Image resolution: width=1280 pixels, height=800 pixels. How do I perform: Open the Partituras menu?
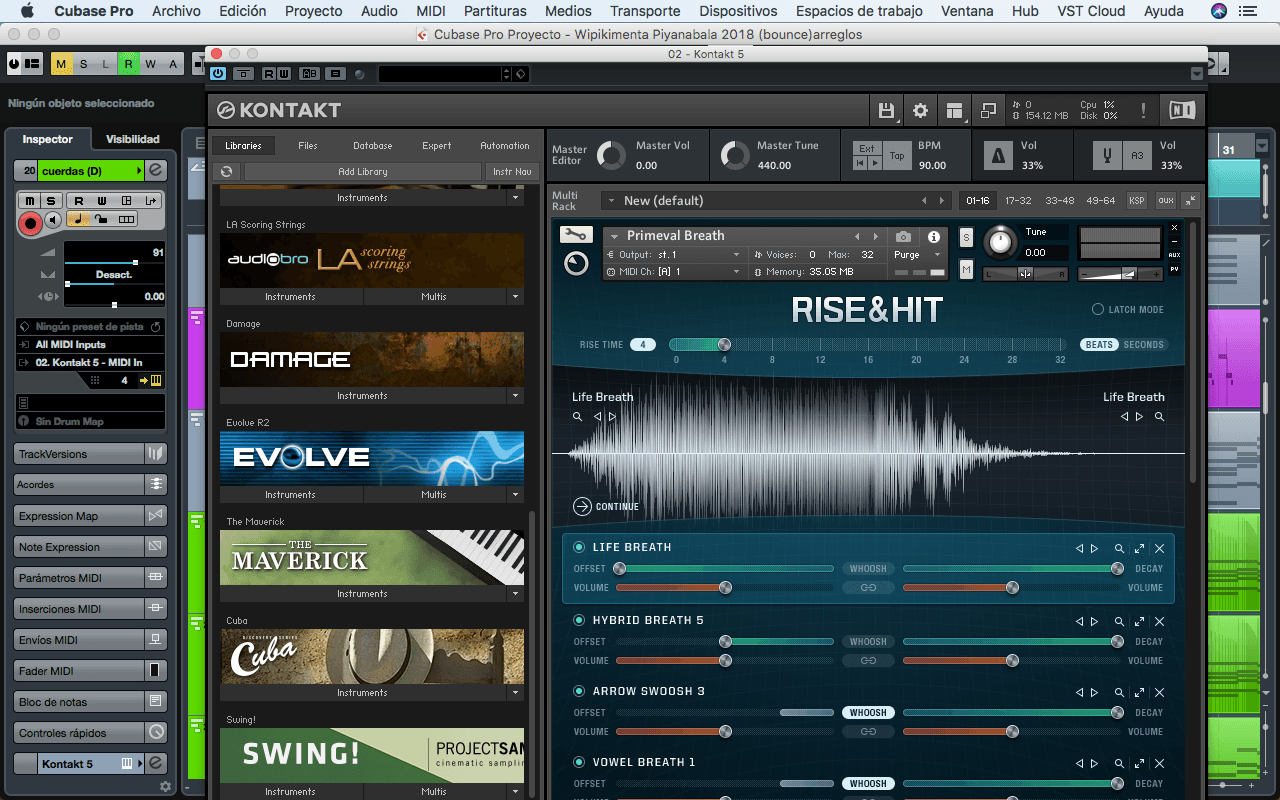click(495, 11)
